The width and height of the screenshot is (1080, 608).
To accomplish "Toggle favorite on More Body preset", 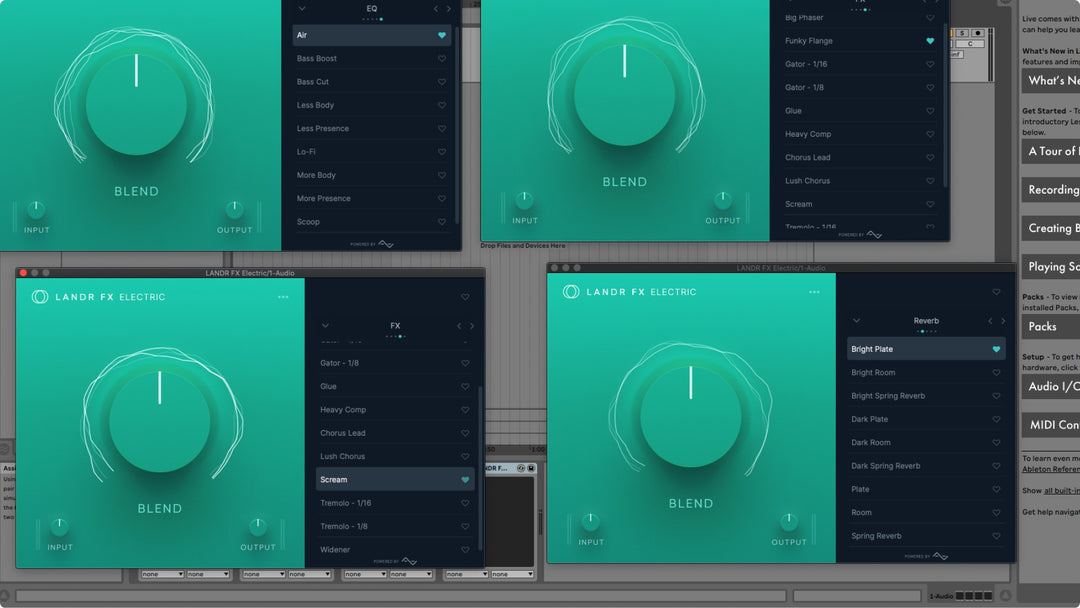I will click(442, 175).
